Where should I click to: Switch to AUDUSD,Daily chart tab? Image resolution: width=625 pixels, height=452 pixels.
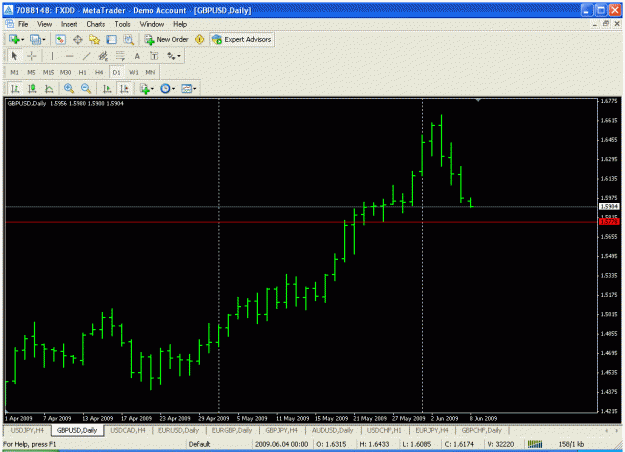pos(332,430)
